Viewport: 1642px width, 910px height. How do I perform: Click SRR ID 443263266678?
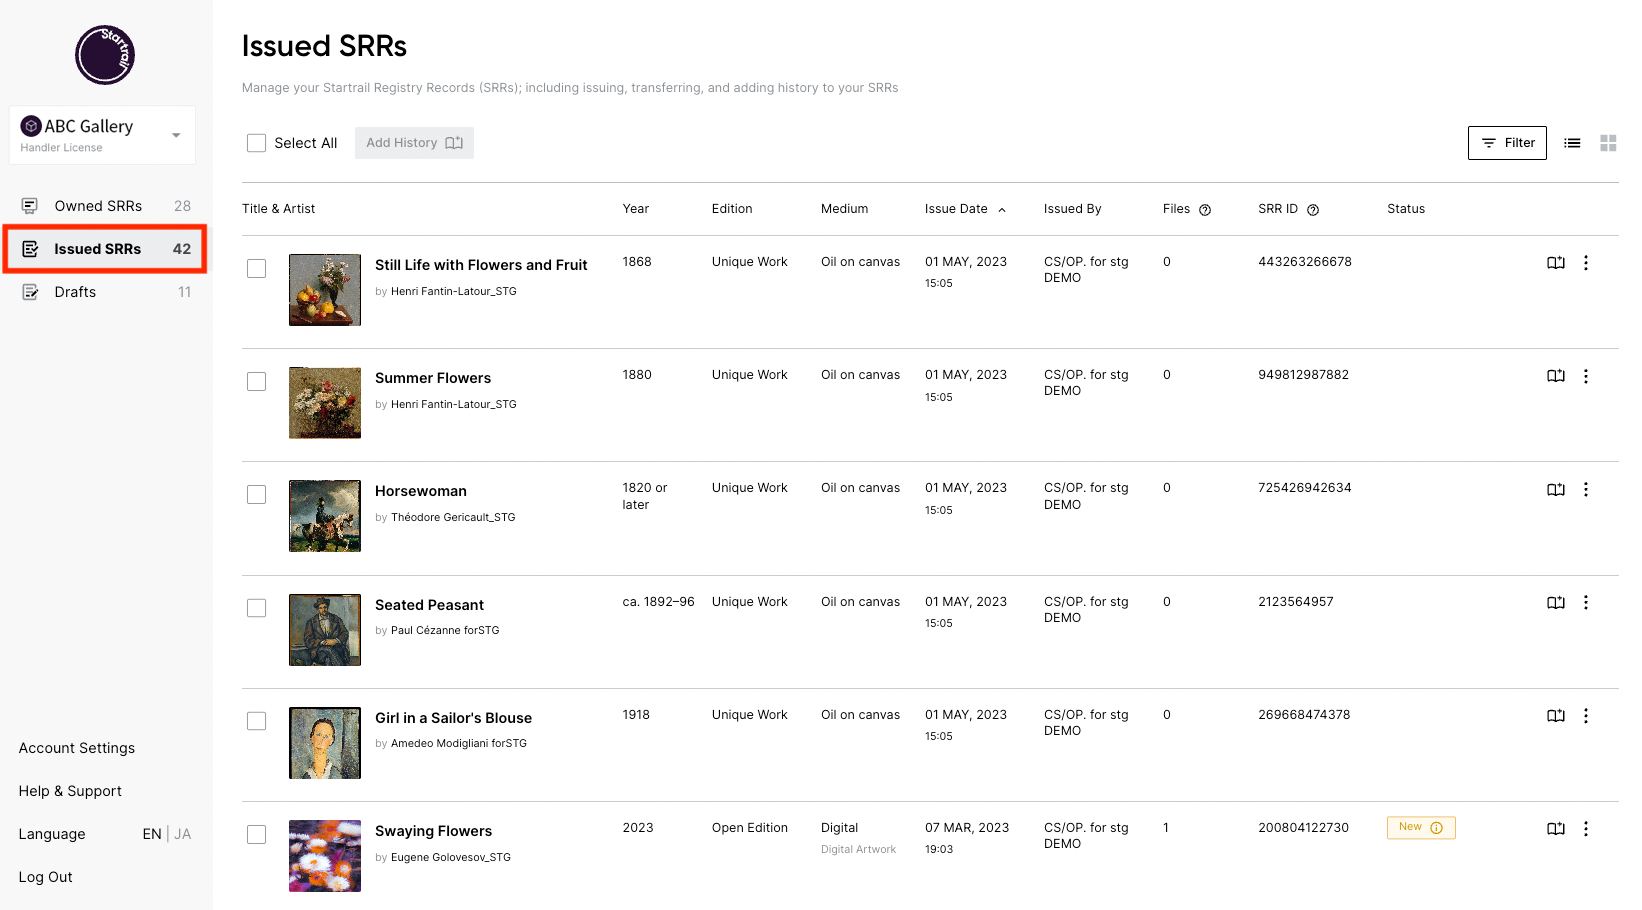point(1305,262)
